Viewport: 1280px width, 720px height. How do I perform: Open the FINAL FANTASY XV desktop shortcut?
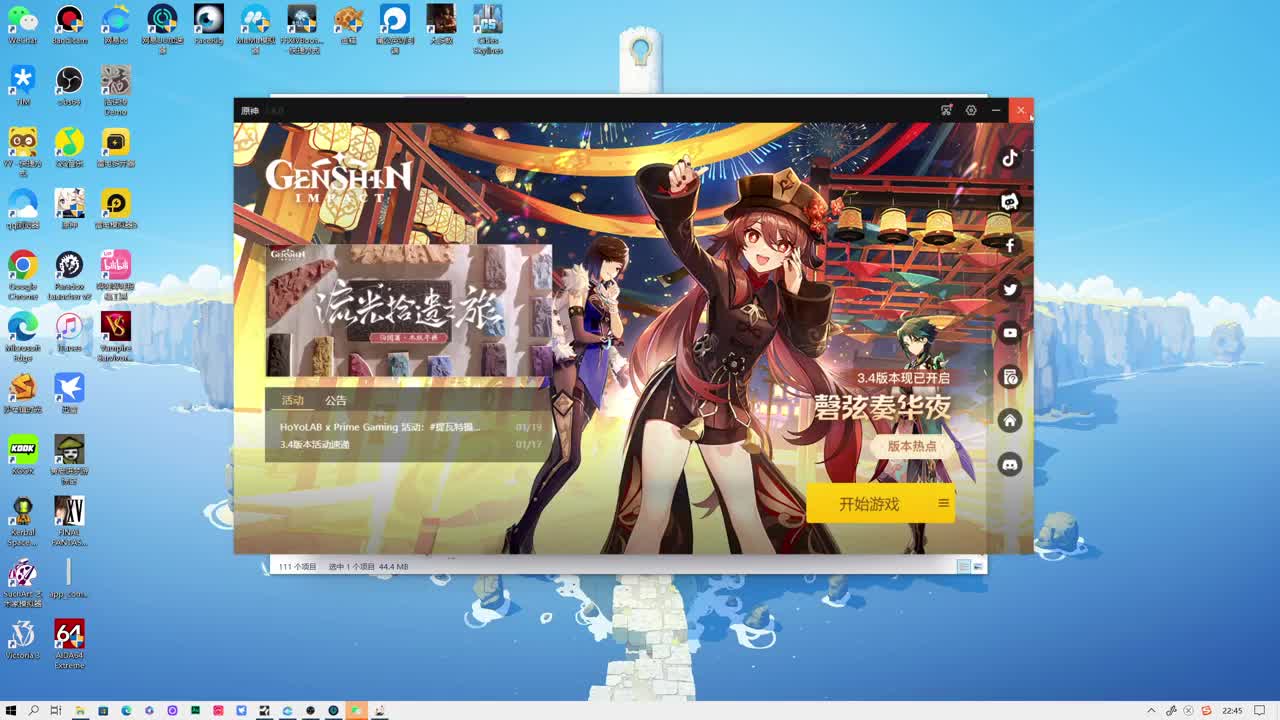[69, 520]
